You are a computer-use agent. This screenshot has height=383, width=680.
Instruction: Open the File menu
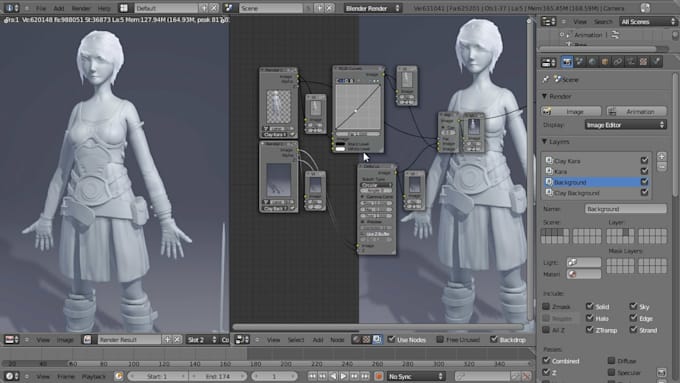pos(41,8)
